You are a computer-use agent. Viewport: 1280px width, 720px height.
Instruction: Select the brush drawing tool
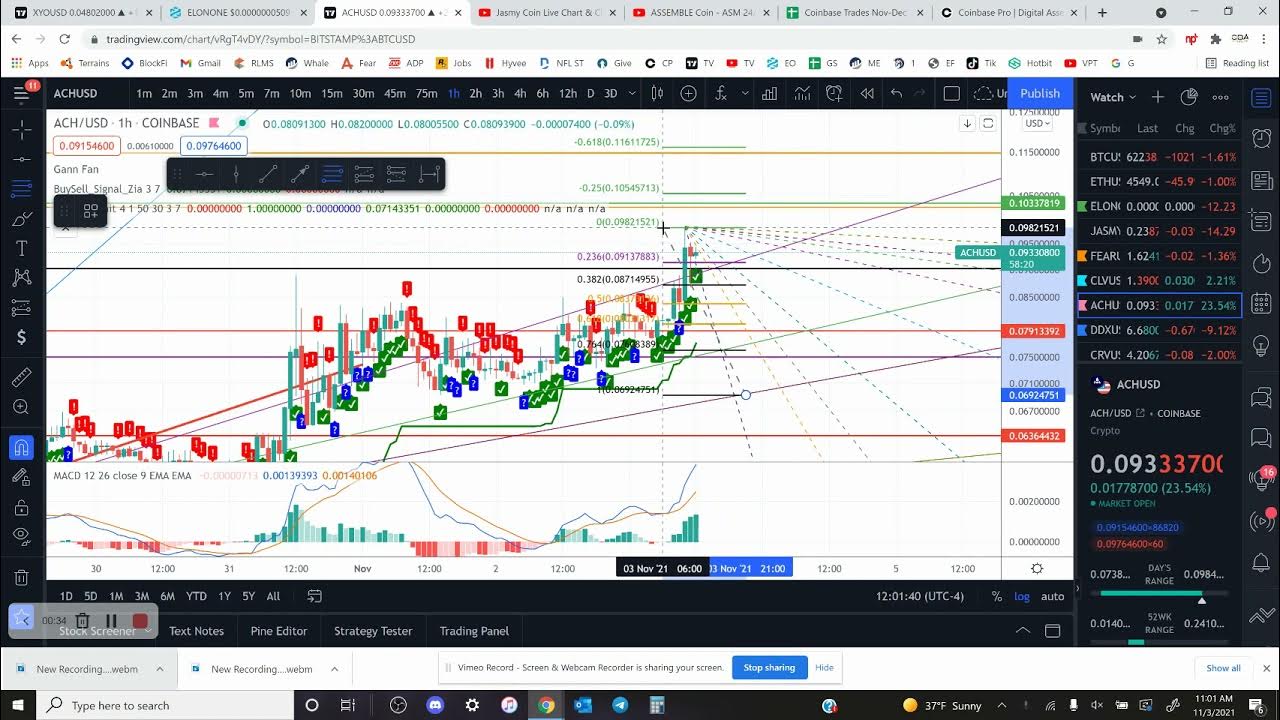pos(22,218)
